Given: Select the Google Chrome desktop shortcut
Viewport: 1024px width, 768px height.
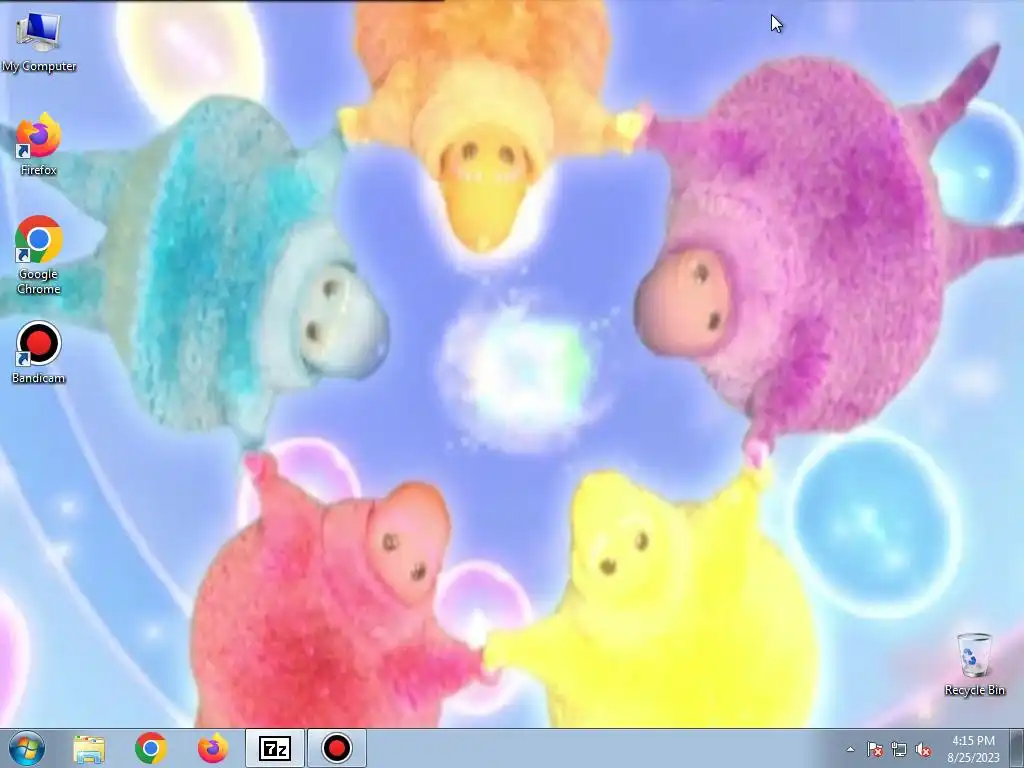Looking at the screenshot, I should point(39,255).
